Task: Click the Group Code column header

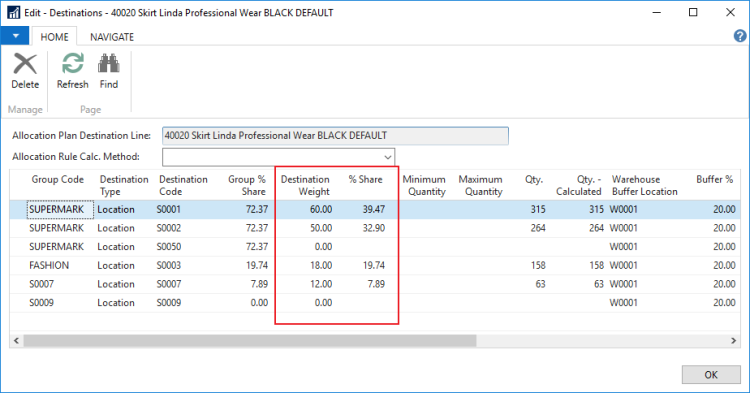Action: tap(57, 180)
